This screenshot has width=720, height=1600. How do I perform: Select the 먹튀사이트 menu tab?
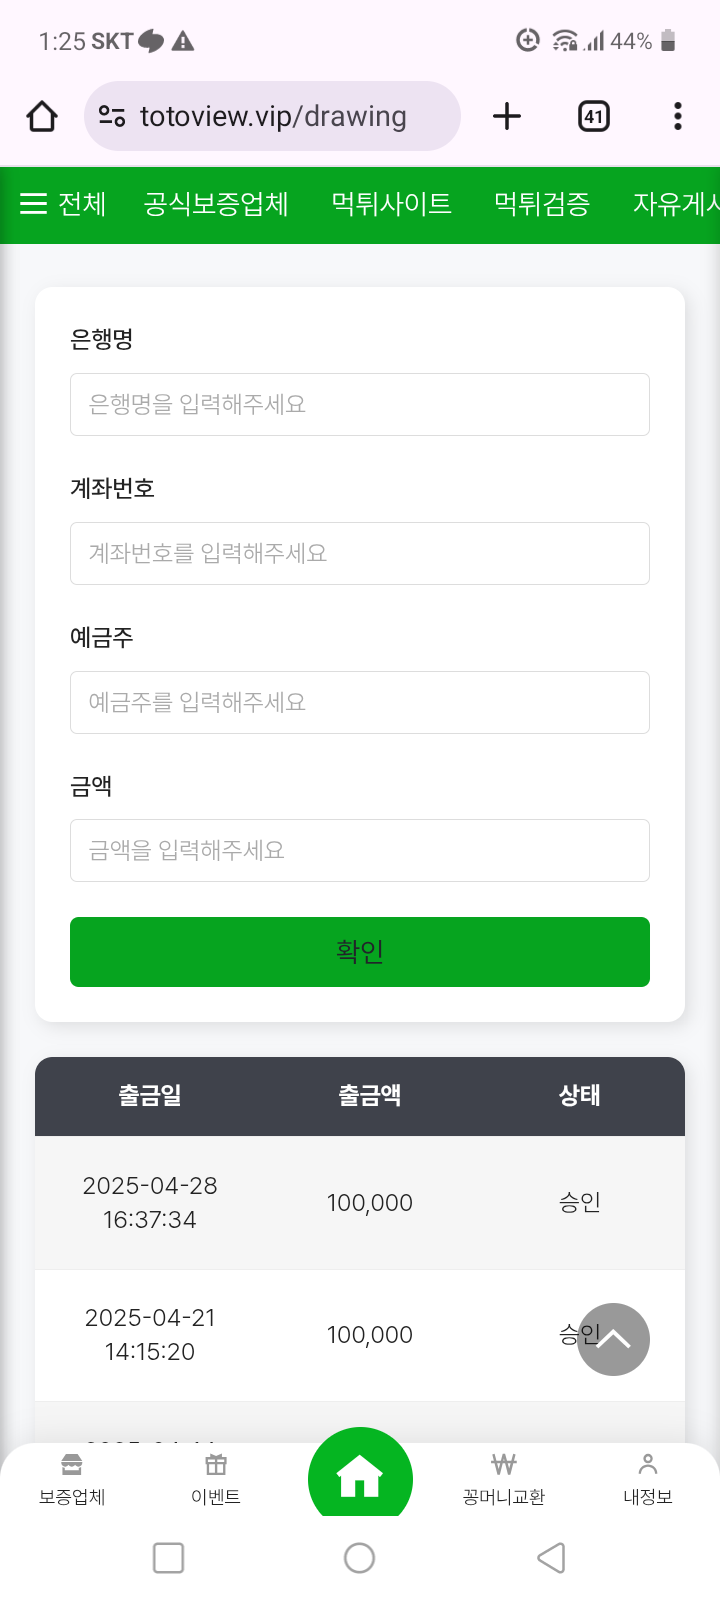[391, 204]
